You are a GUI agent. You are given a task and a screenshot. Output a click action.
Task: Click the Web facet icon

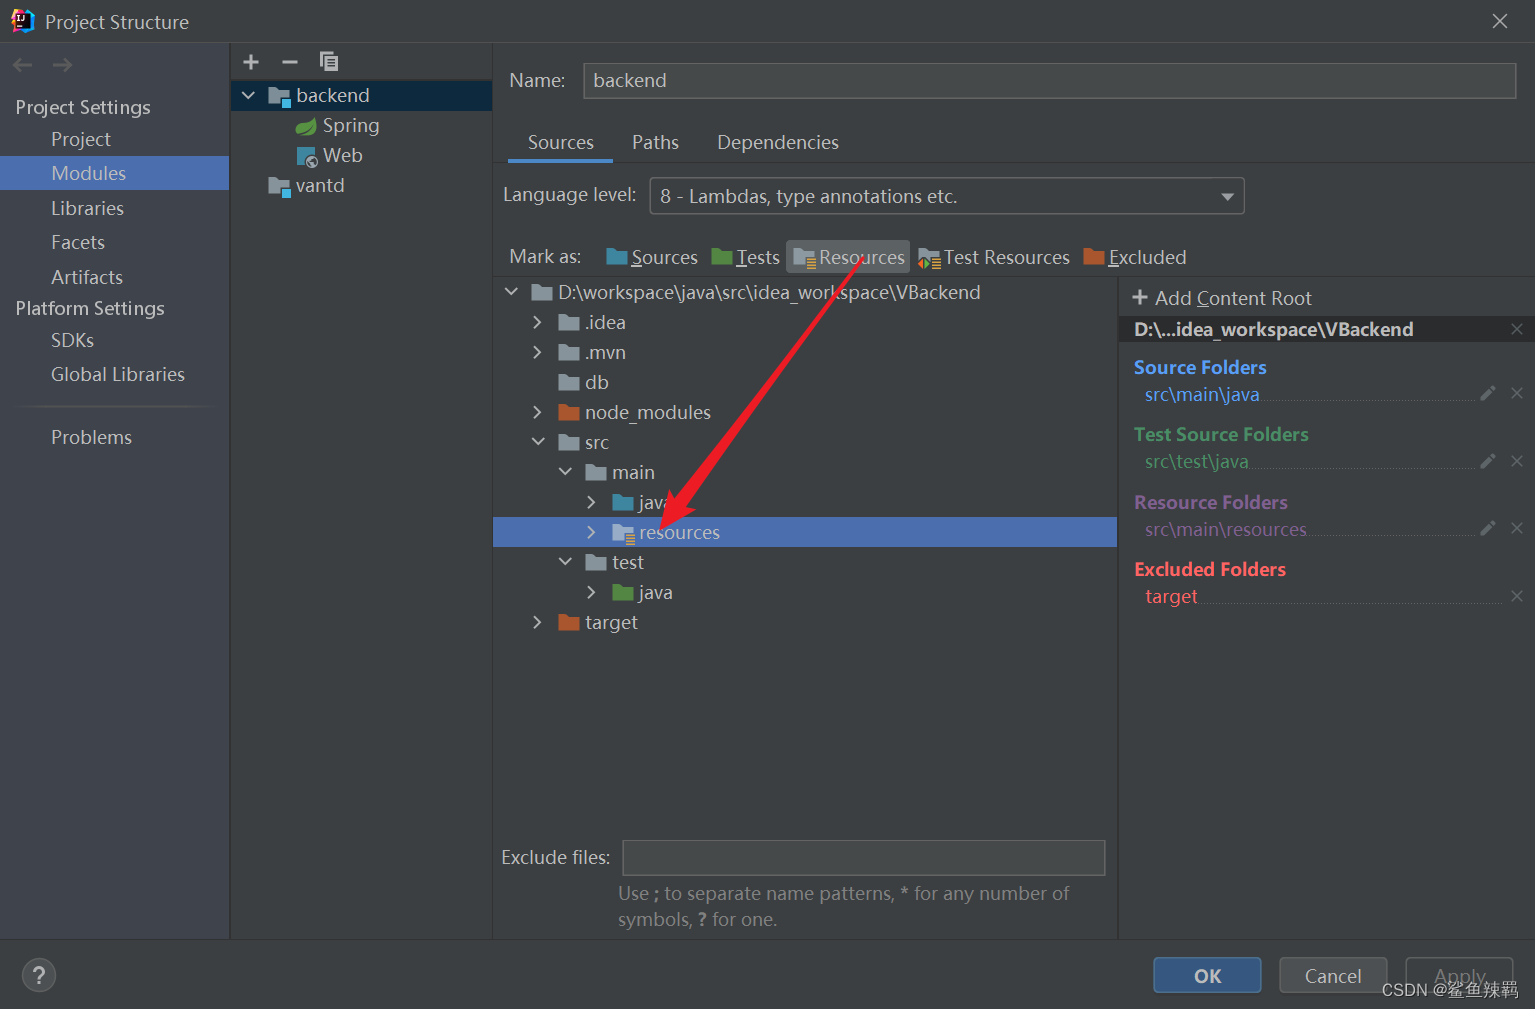point(307,156)
